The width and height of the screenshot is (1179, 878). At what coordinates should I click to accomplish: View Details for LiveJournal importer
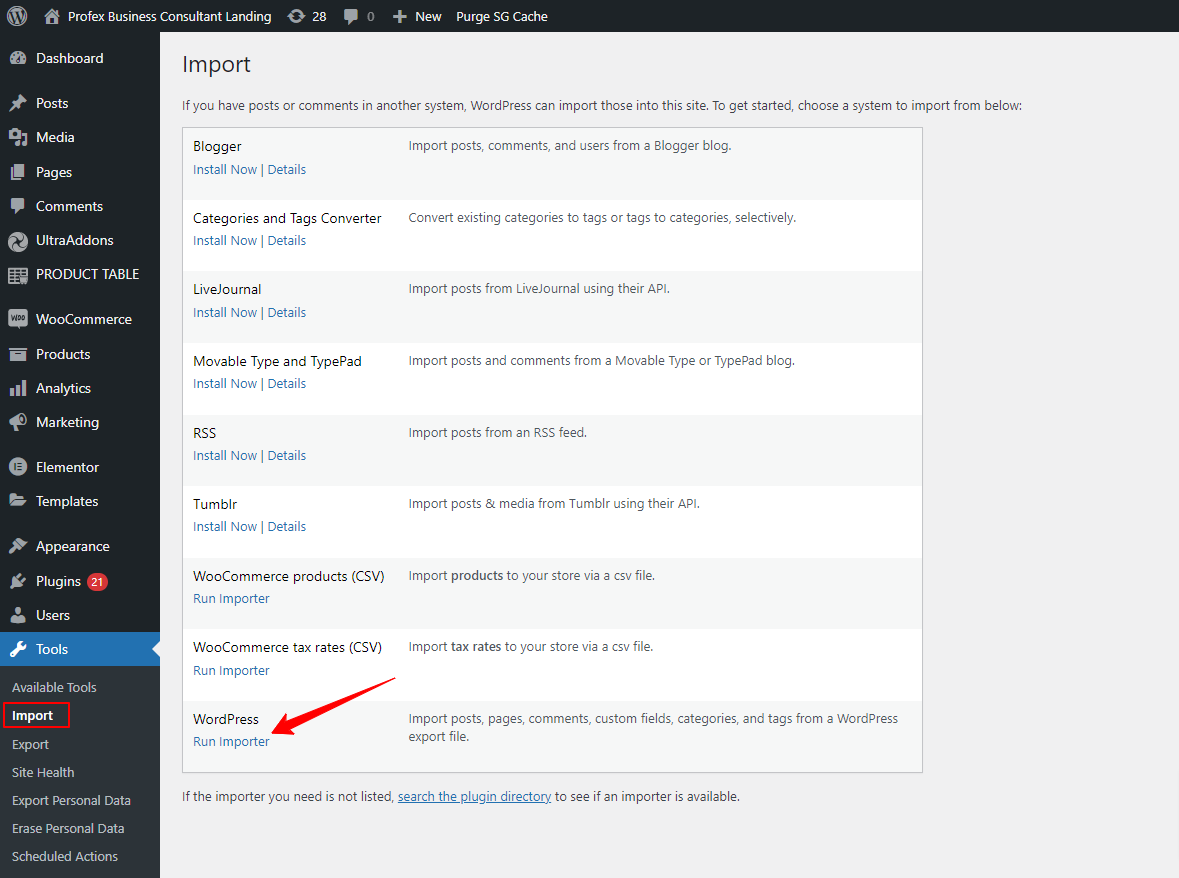coord(286,312)
